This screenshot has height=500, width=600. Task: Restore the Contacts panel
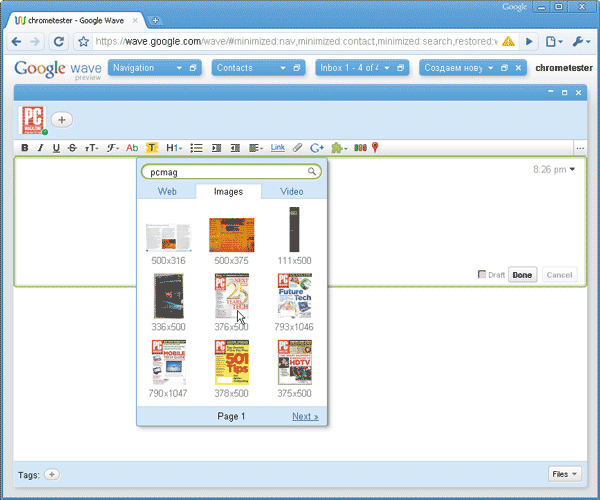(x=297, y=68)
